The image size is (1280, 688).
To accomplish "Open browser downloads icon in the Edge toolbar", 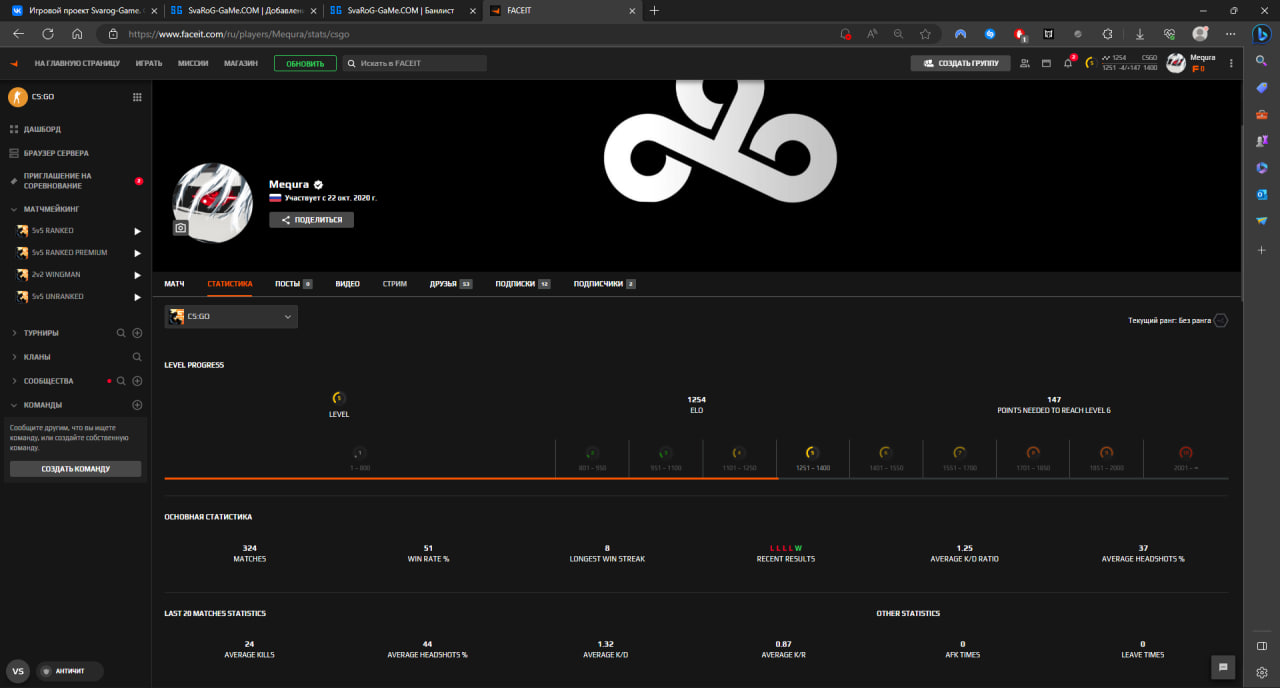I will 1139,34.
